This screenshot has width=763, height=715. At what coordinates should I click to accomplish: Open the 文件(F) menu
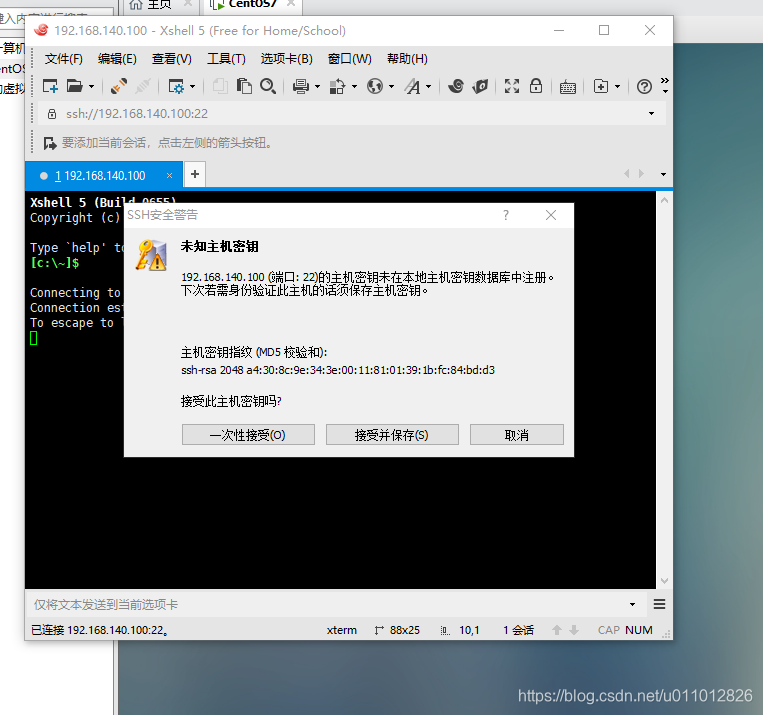[64, 59]
